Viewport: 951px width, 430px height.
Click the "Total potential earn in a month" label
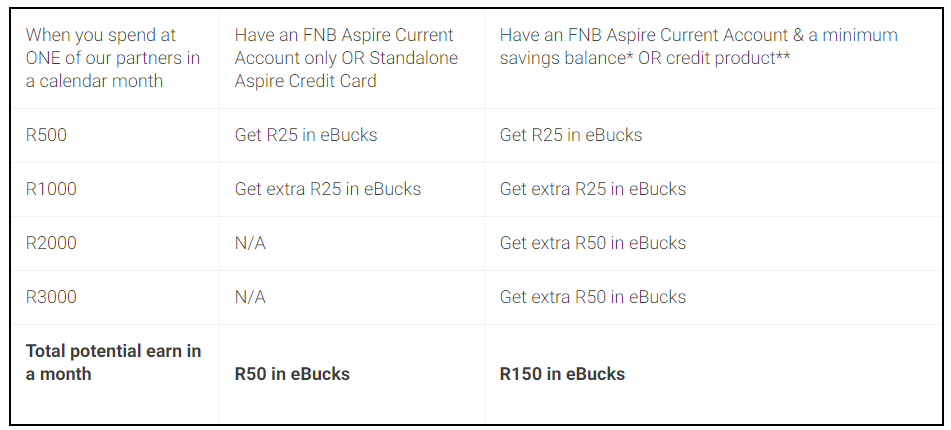tap(113, 362)
